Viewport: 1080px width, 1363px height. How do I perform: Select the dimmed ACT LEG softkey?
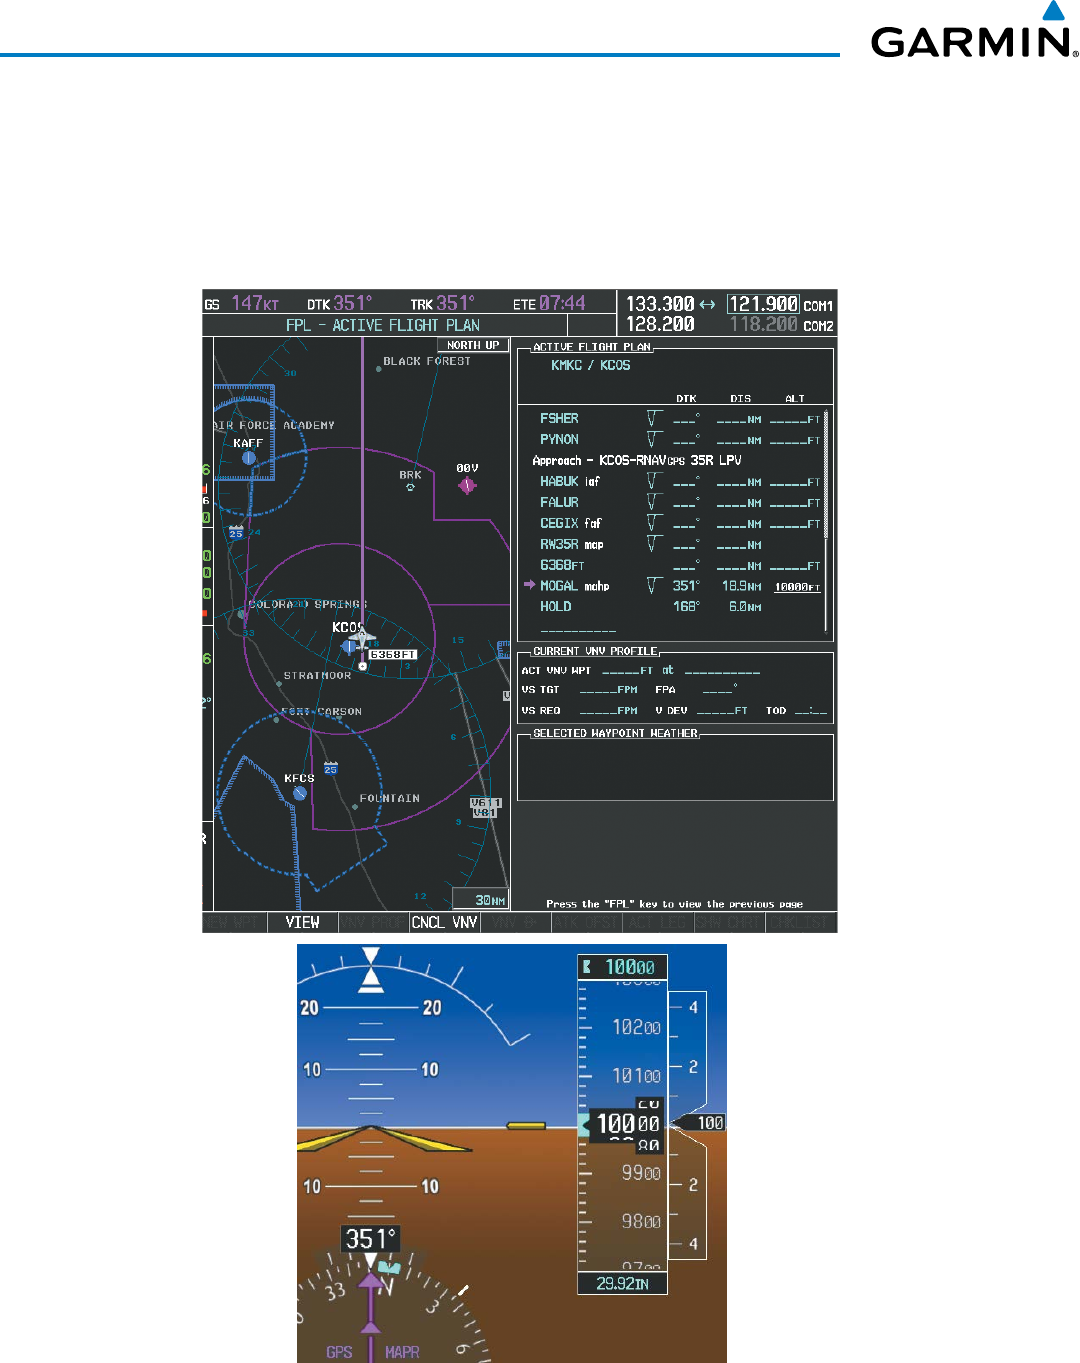click(658, 922)
